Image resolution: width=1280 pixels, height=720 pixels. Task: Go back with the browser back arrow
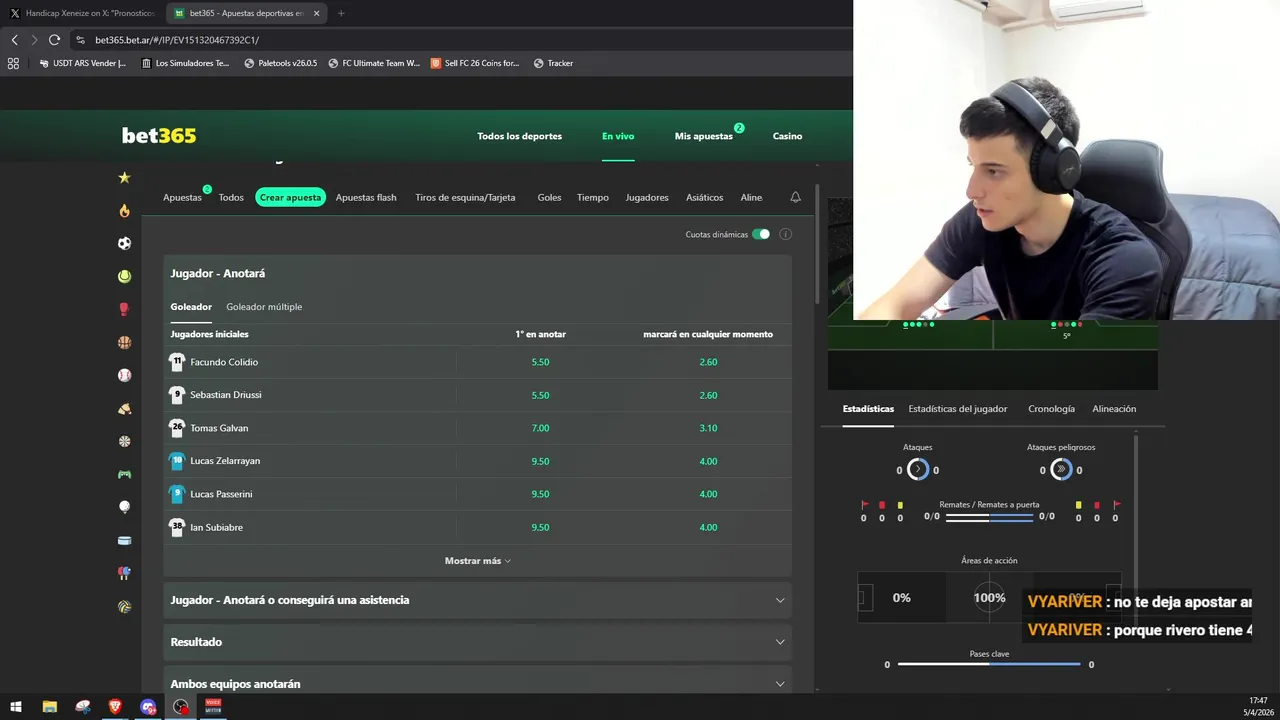[x=14, y=40]
